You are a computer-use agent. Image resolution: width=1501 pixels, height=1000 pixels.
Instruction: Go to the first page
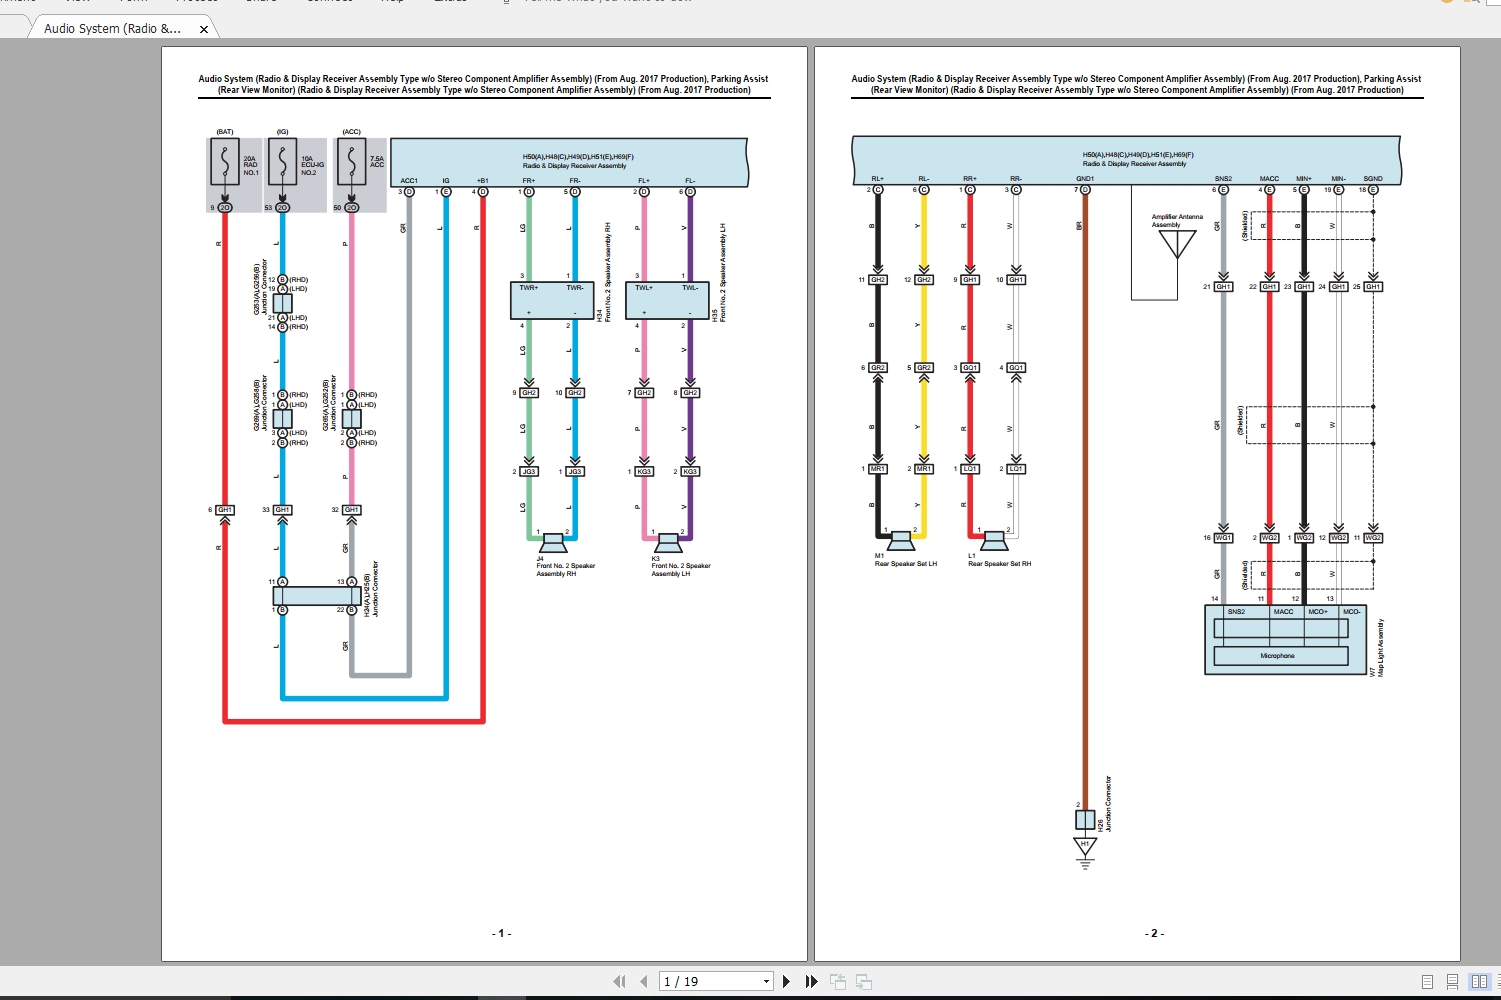click(619, 981)
